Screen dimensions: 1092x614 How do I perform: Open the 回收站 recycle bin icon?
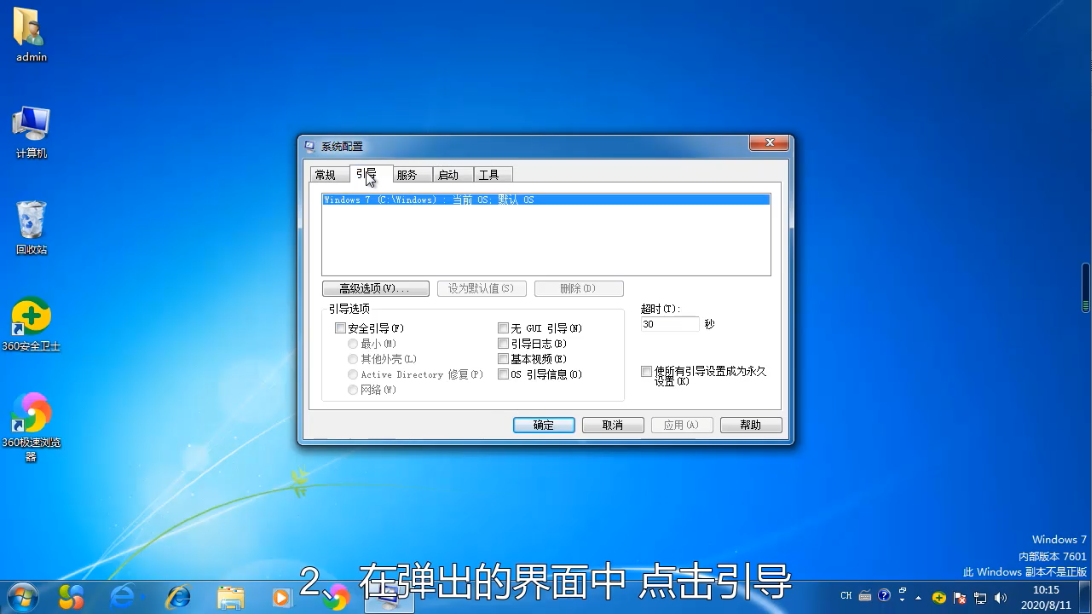tap(31, 228)
